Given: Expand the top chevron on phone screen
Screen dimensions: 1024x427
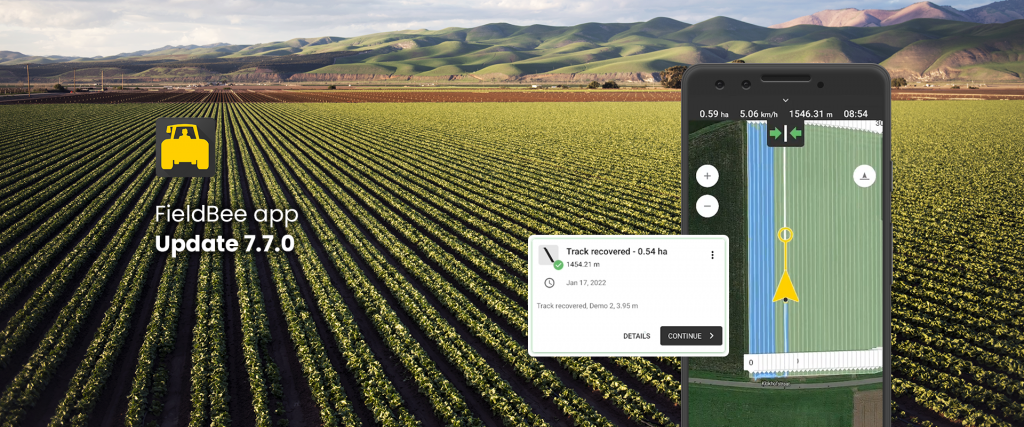Looking at the screenshot, I should tap(785, 100).
